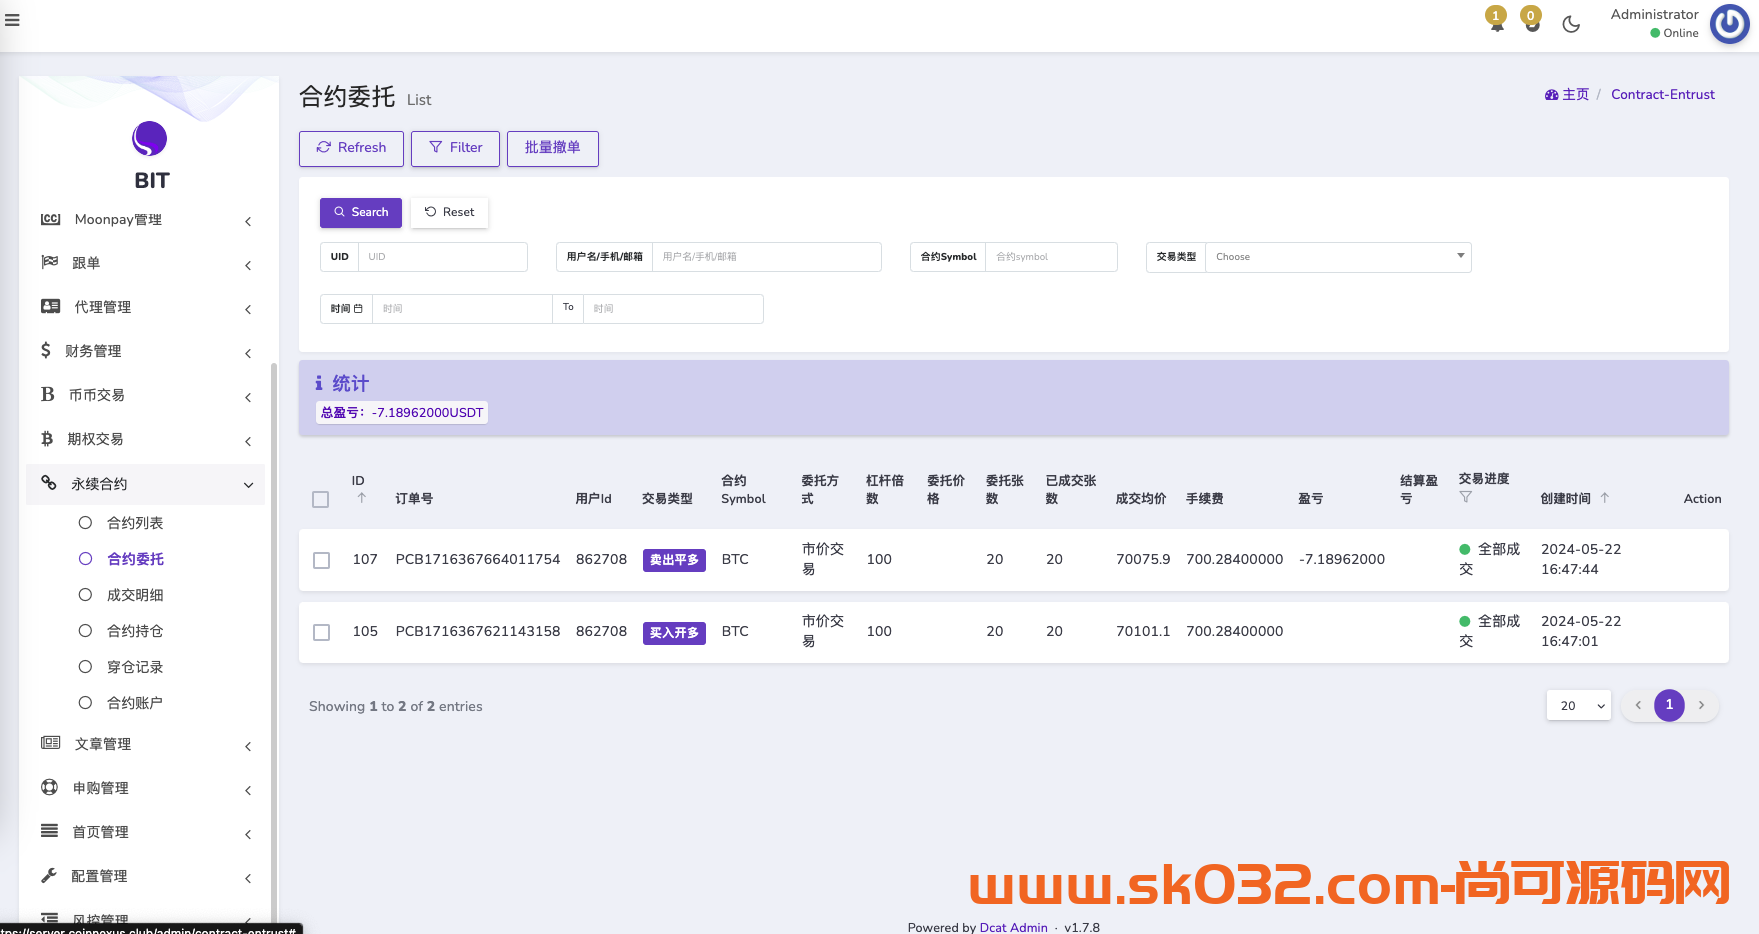Expand 代理管理 chevron
1759x934 pixels.
pos(248,309)
